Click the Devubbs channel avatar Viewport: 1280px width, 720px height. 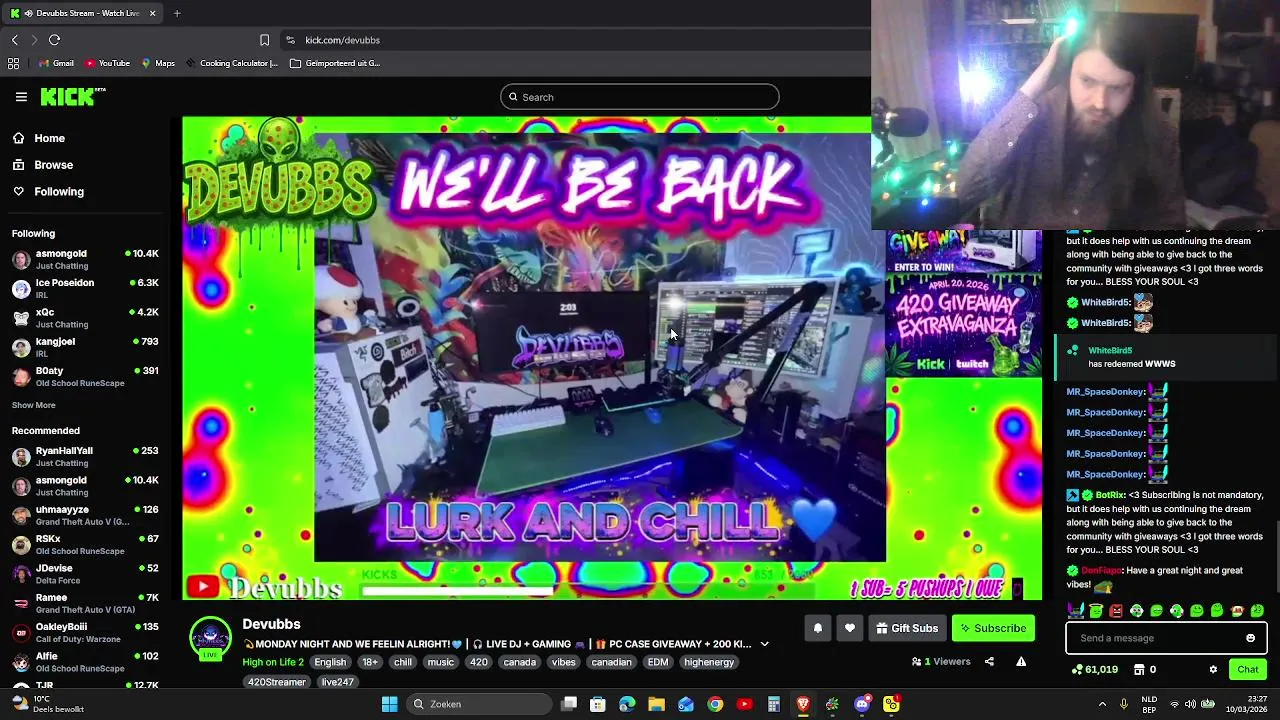tap(210, 638)
